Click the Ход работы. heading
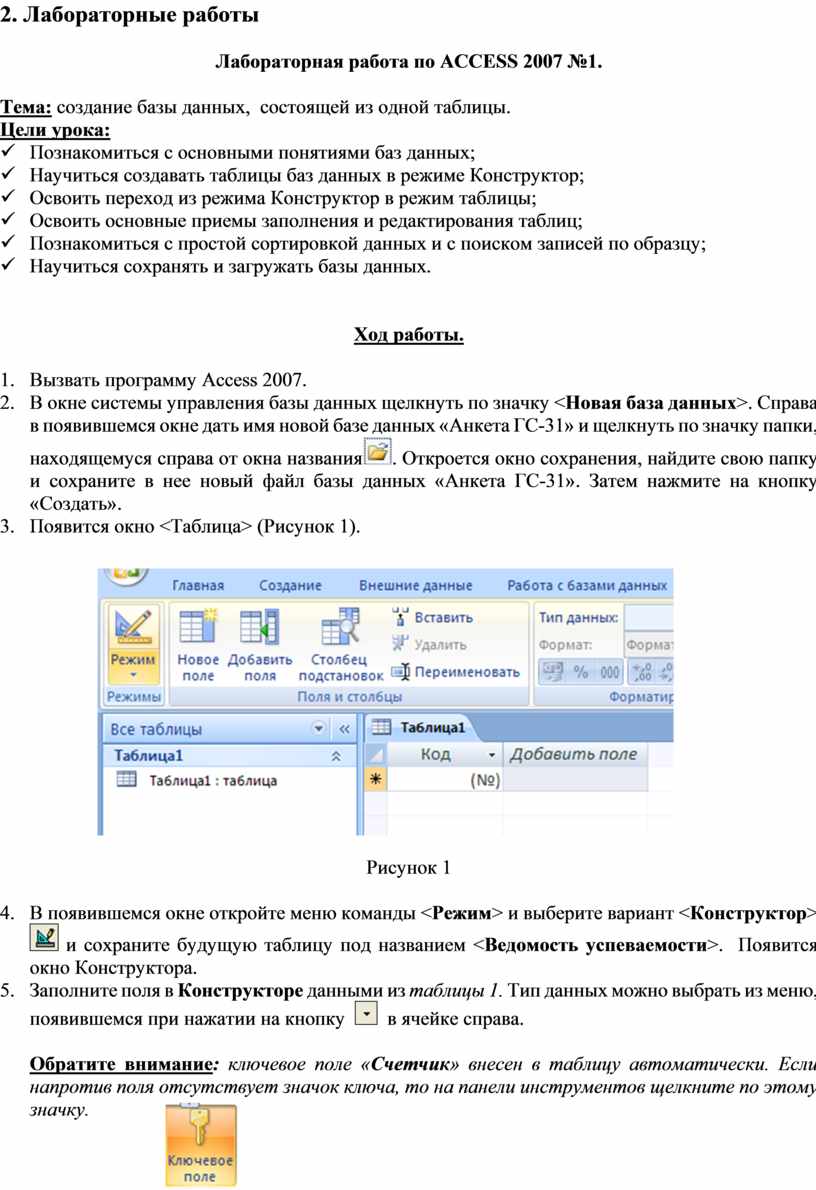Screen dimensions: 816x1190 click(x=408, y=335)
